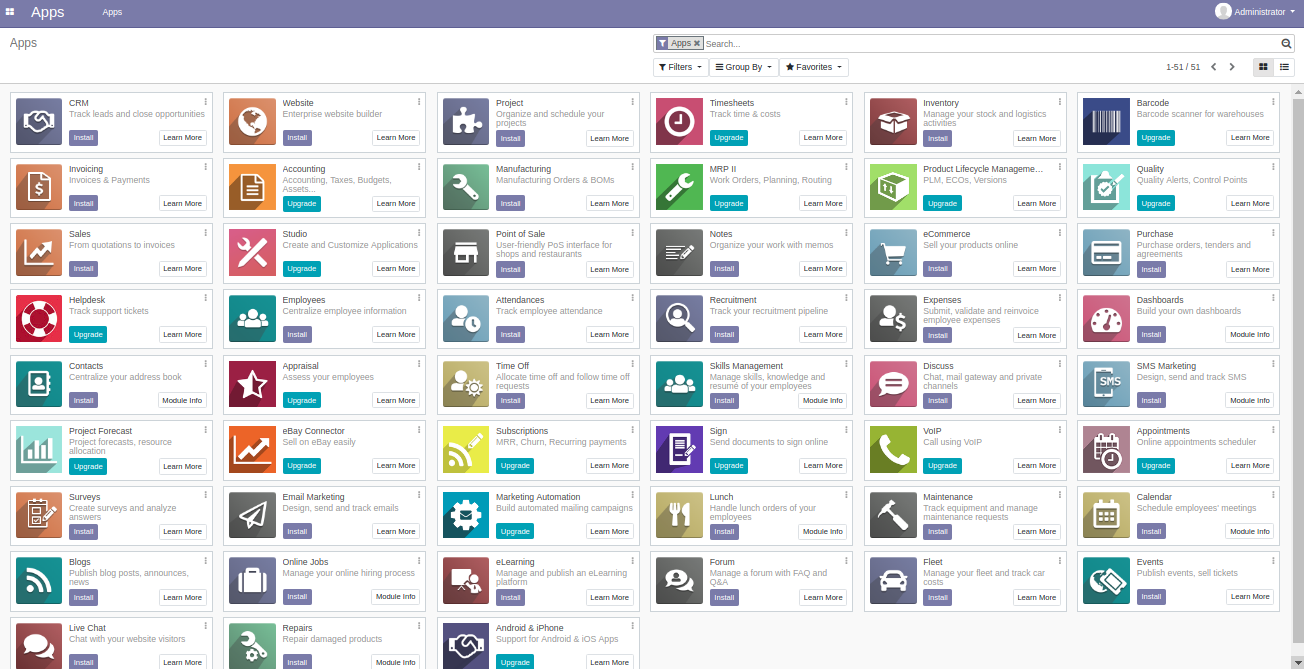Click the Manufacturing wrench icon
1304x669 pixels.
coord(466,187)
